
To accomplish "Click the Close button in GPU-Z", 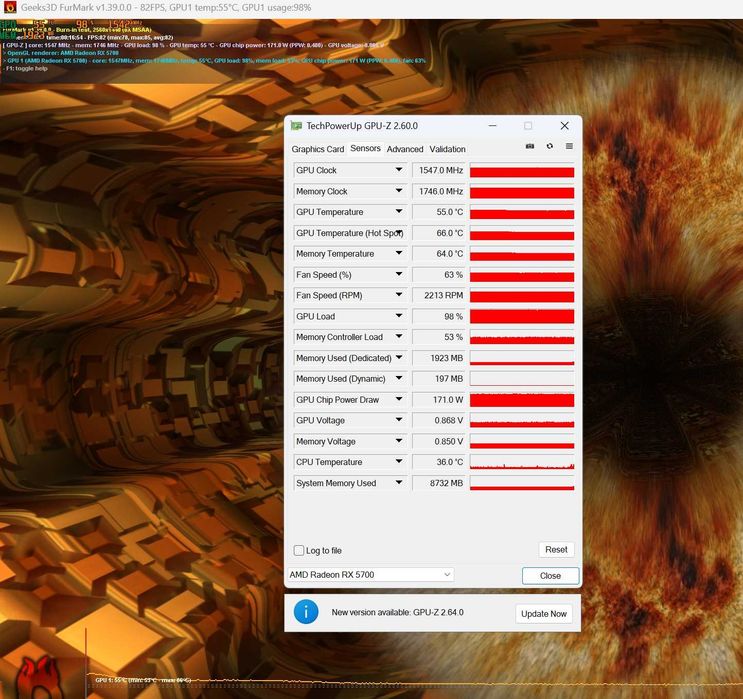I will click(550, 575).
